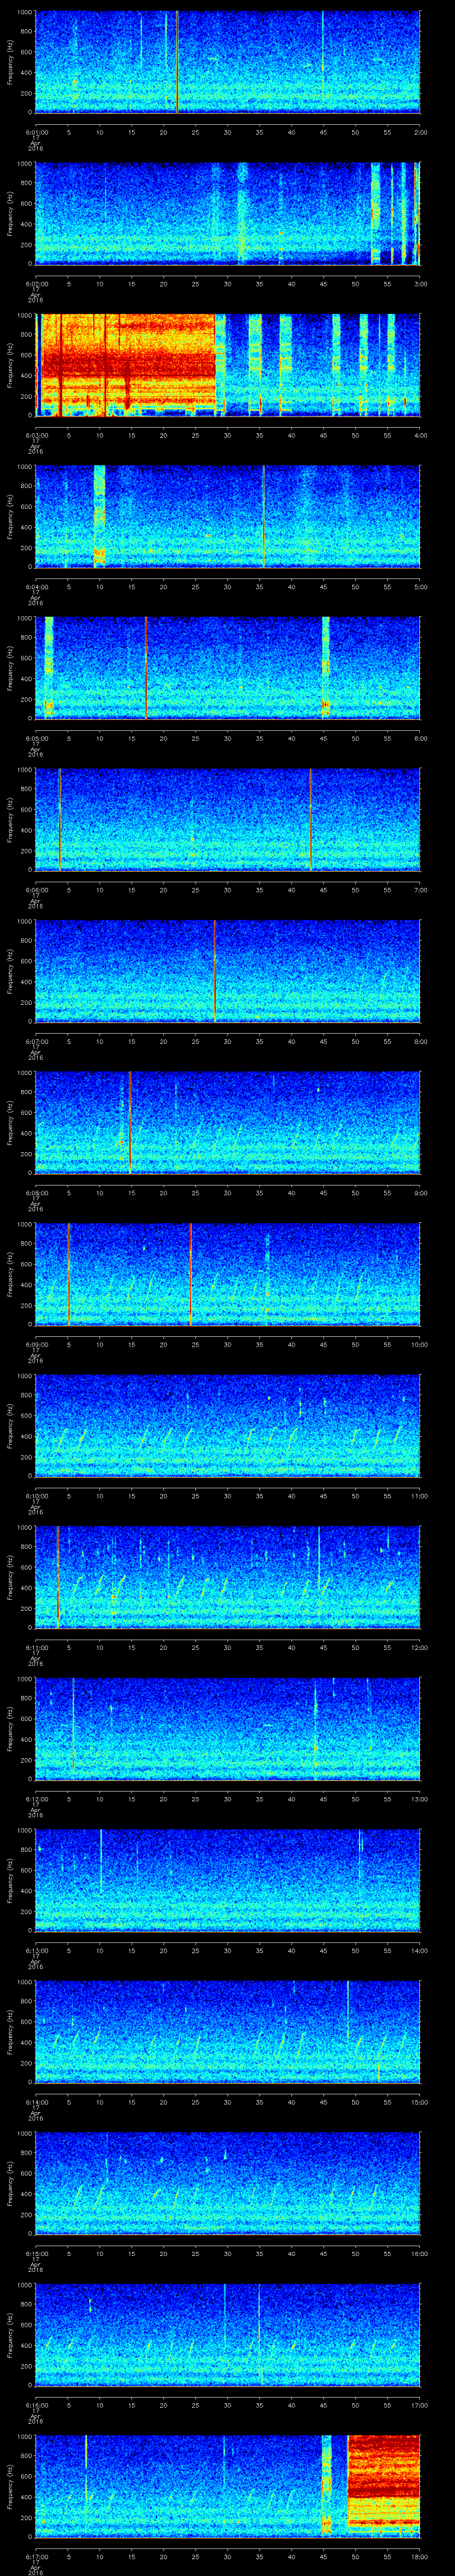Screen dimensions: 455x2576
Task: Select the spectrogram panel starting at 6:11:00
Action: point(227,1577)
